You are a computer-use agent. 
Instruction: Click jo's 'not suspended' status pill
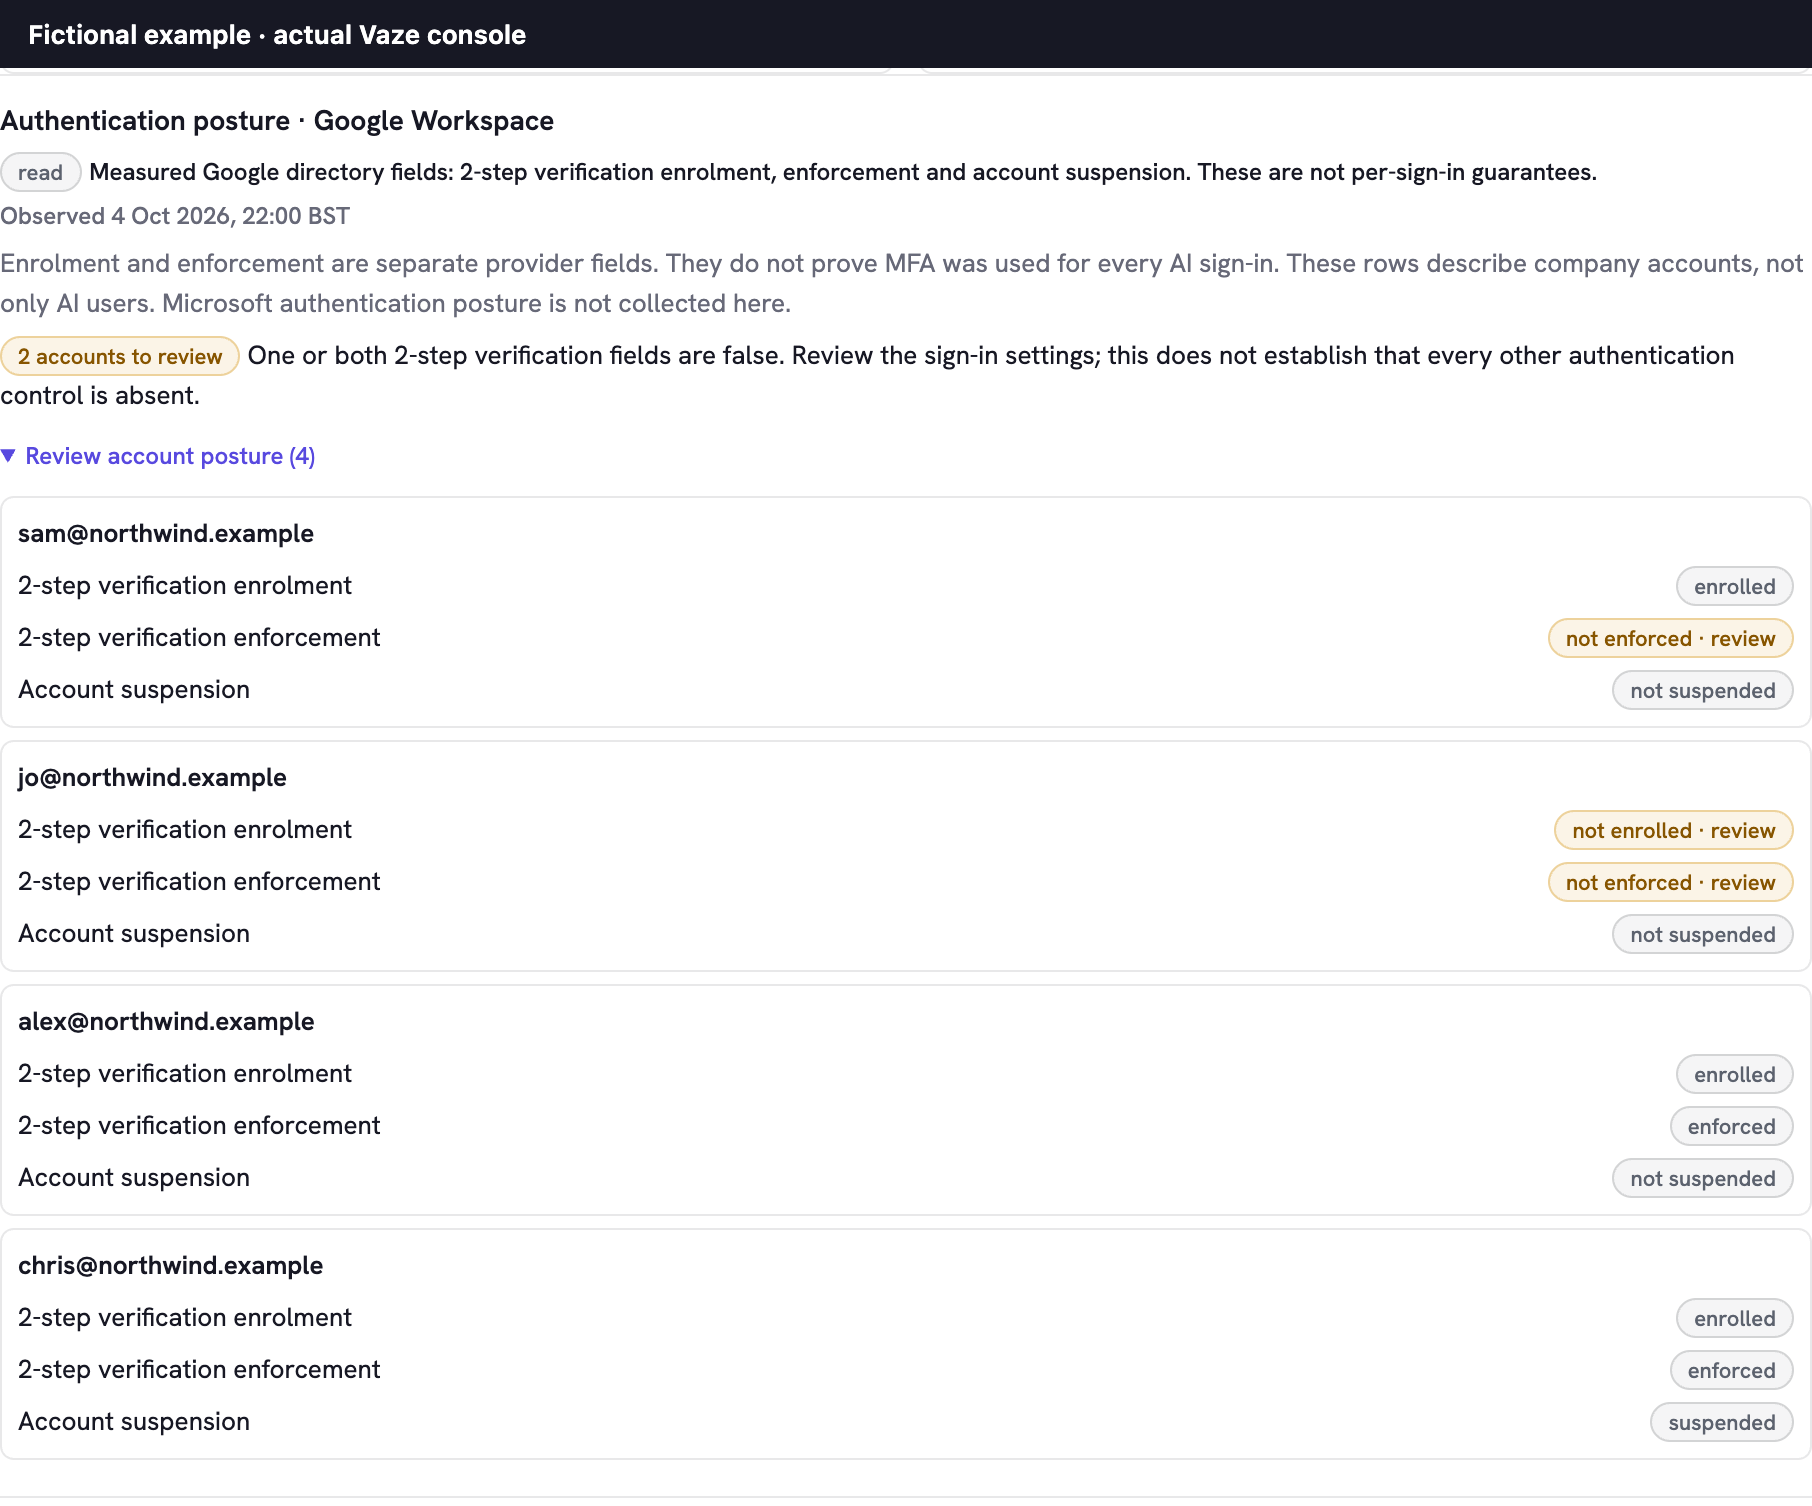coord(1702,934)
